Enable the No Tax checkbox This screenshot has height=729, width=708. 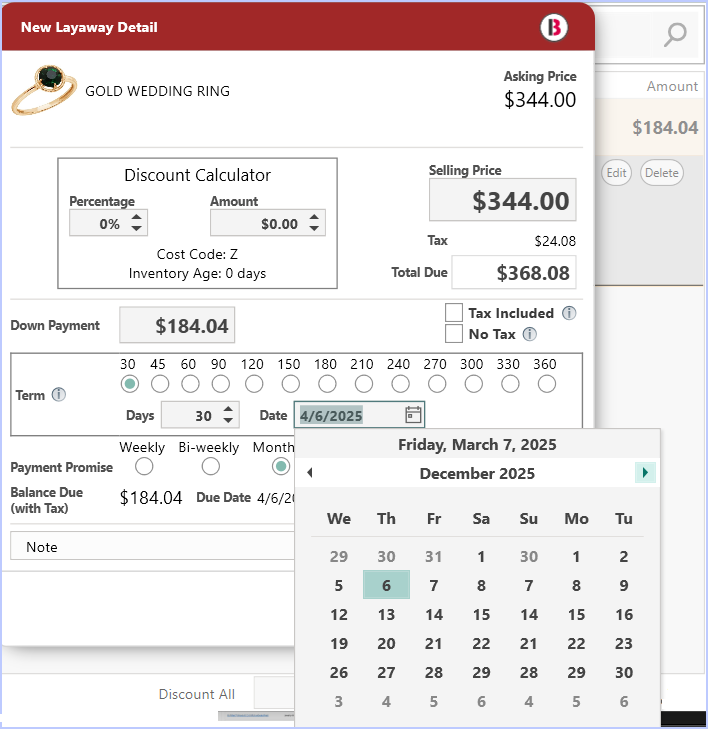(454, 334)
